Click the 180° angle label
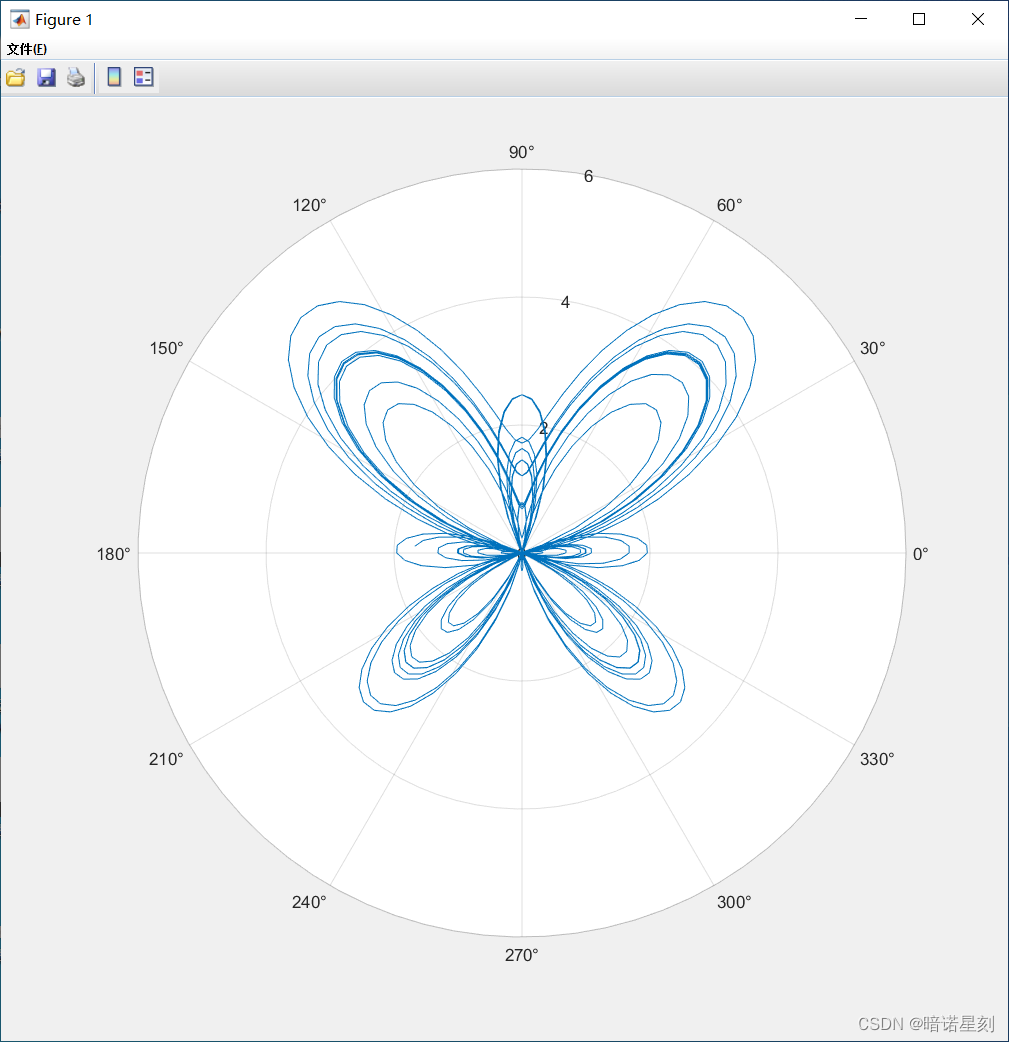 coord(114,554)
